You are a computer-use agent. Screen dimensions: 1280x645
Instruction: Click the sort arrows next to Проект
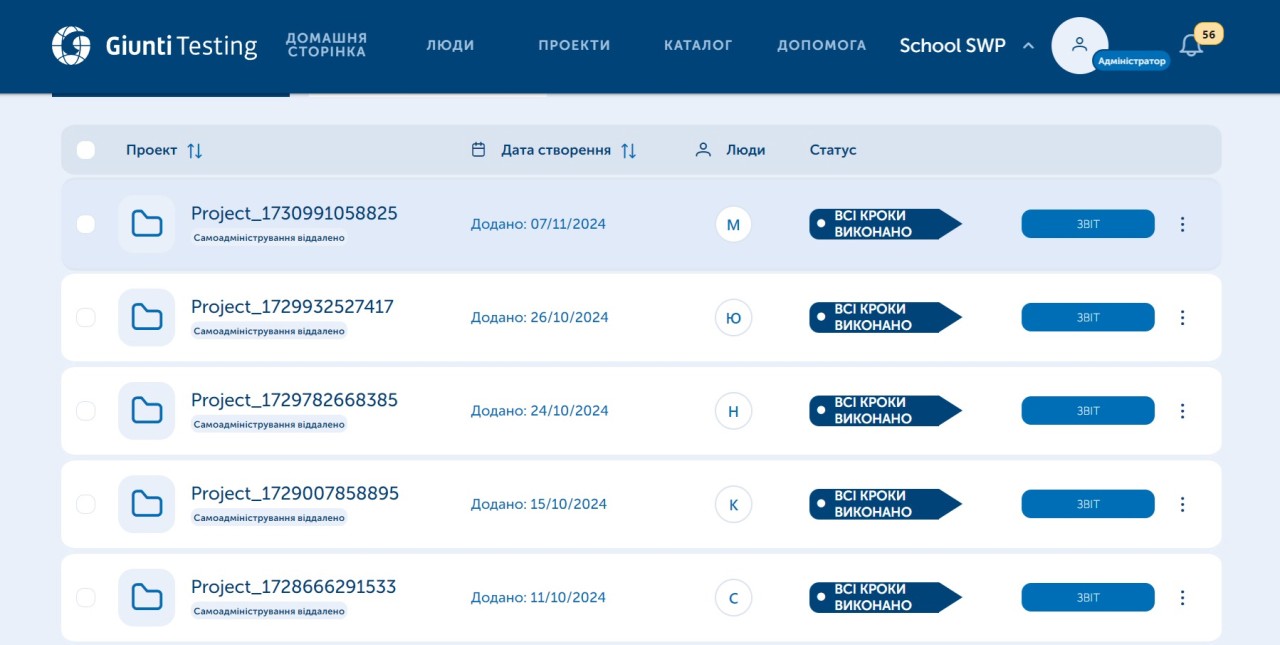click(194, 149)
